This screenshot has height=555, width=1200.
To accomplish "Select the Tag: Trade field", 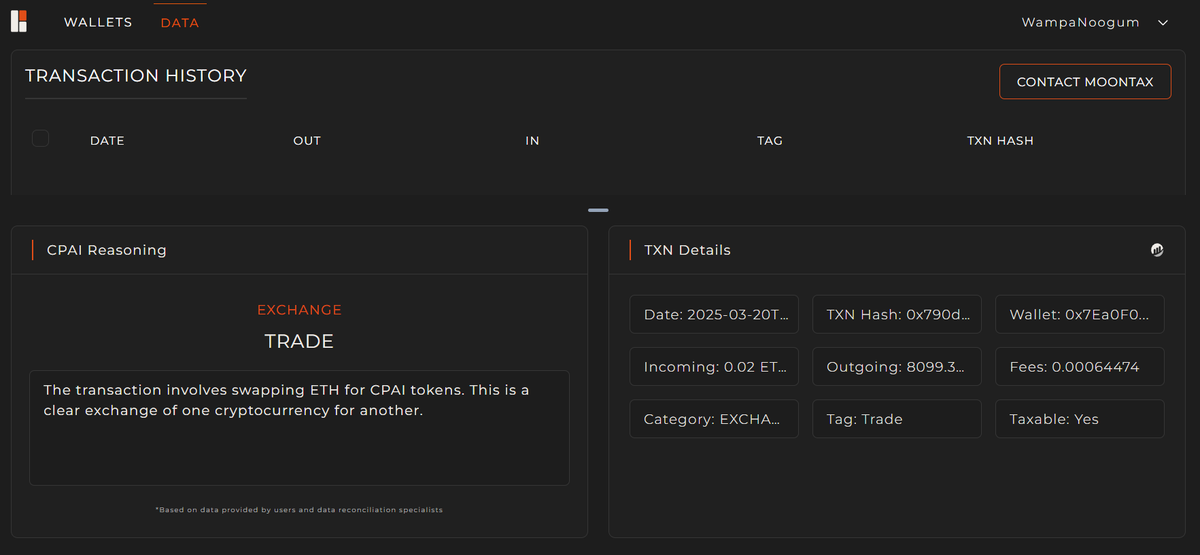I will click(897, 419).
